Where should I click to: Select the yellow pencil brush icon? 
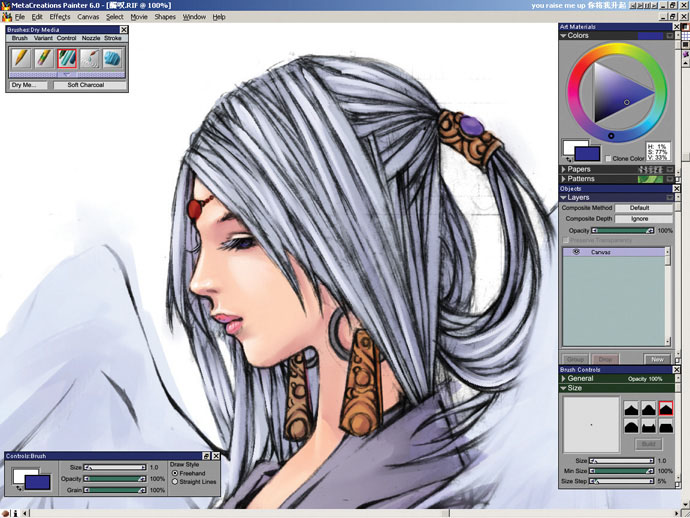pos(21,59)
